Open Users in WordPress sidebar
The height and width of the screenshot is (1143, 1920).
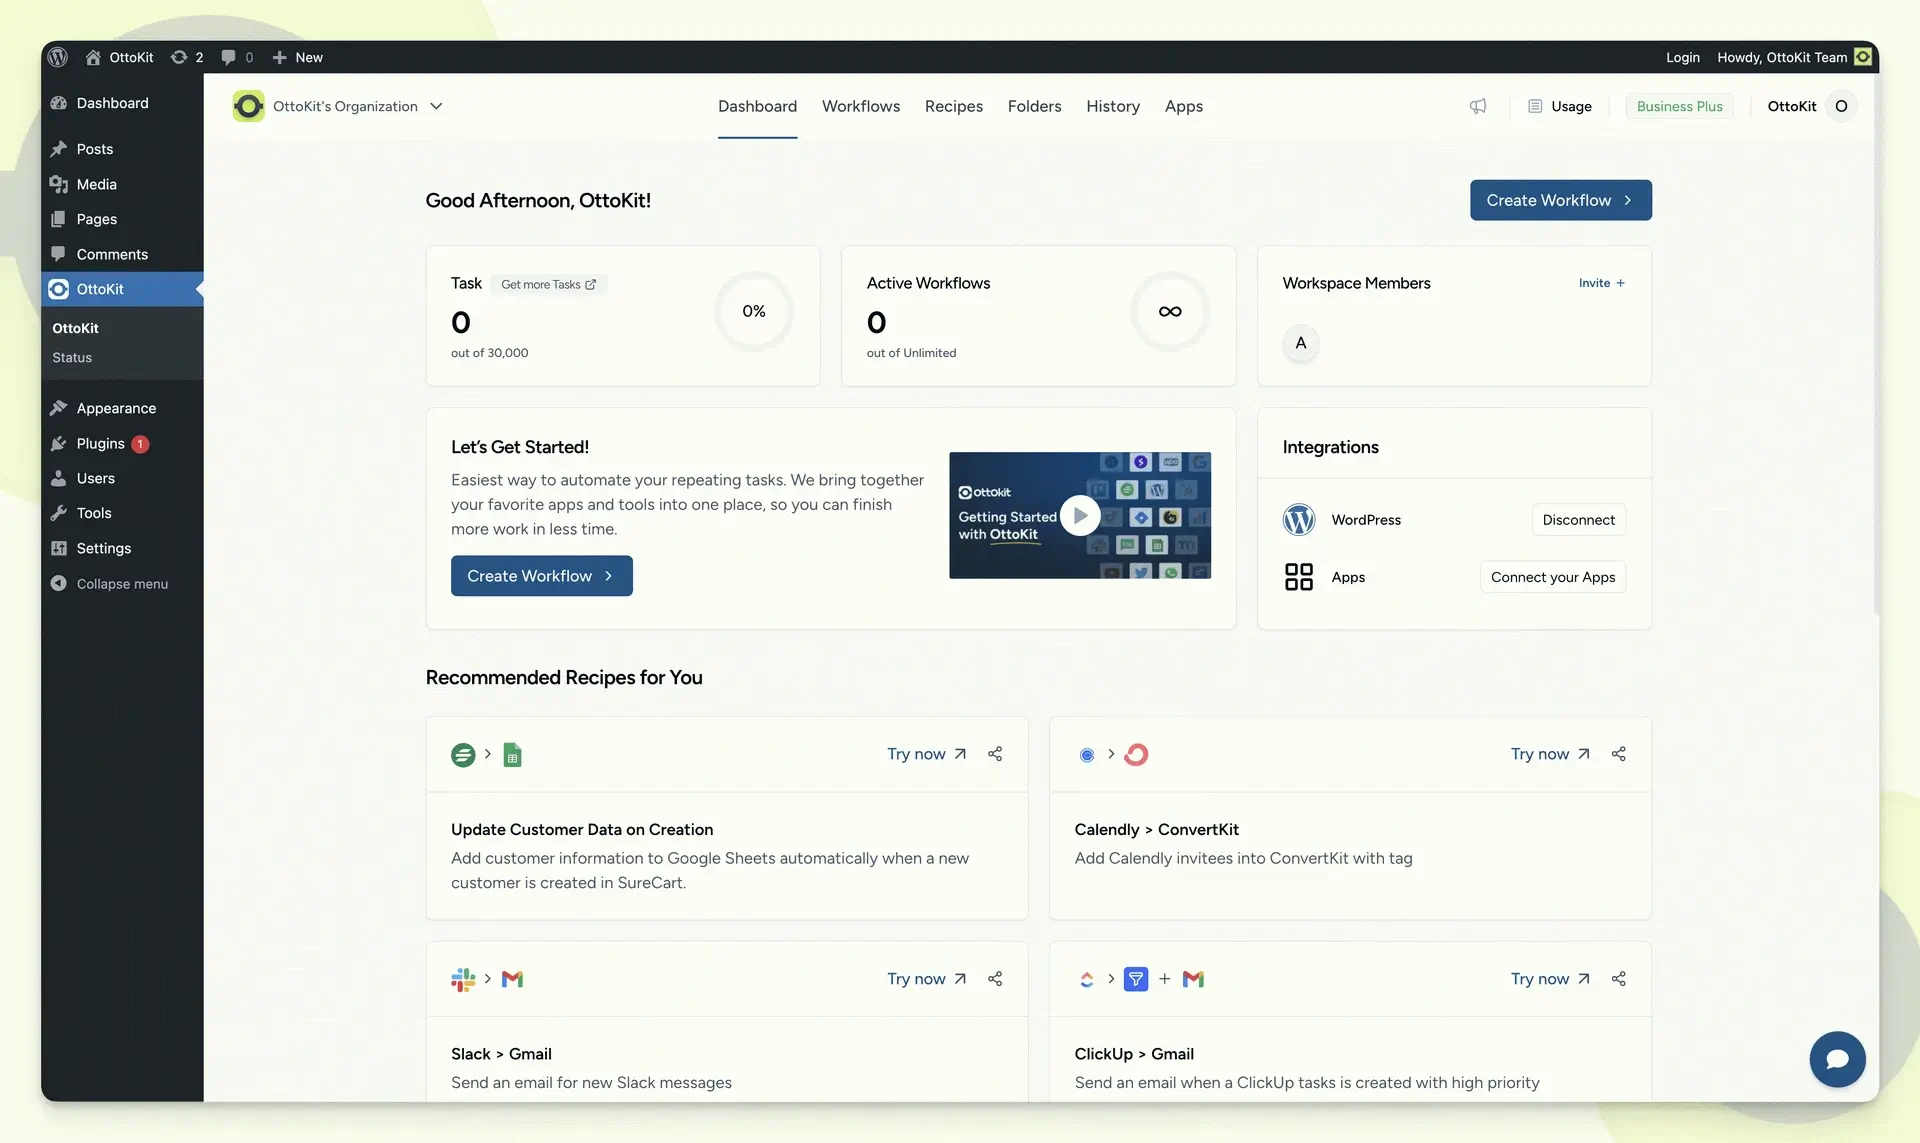122,478
